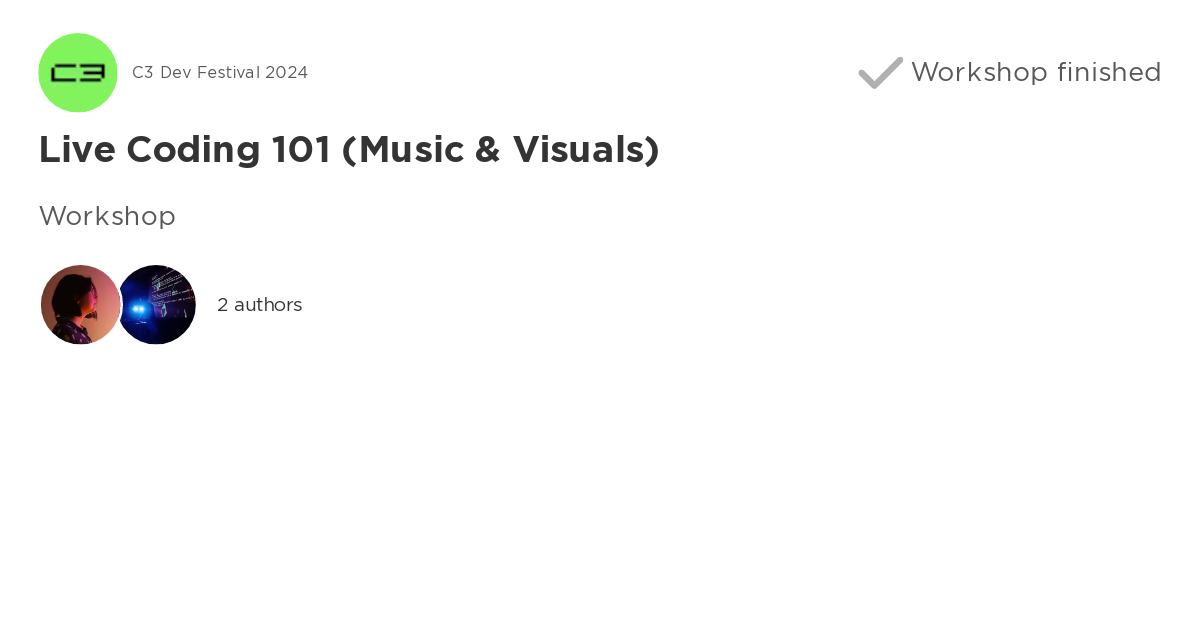Click the word Music in the heading

tap(412, 150)
